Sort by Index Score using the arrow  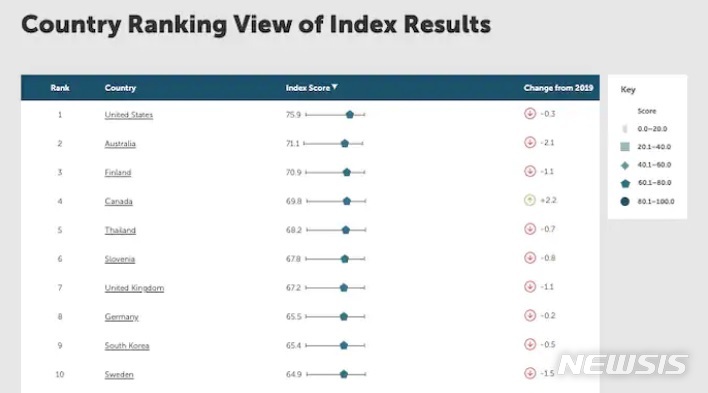335,87
